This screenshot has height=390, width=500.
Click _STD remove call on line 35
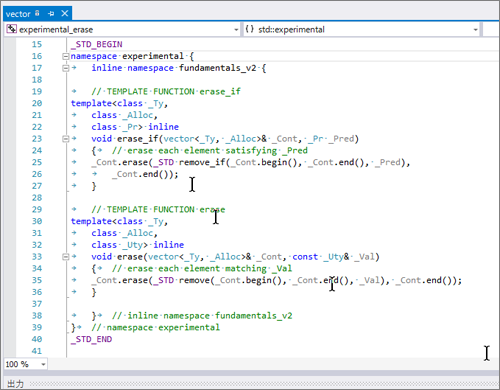coord(181,280)
